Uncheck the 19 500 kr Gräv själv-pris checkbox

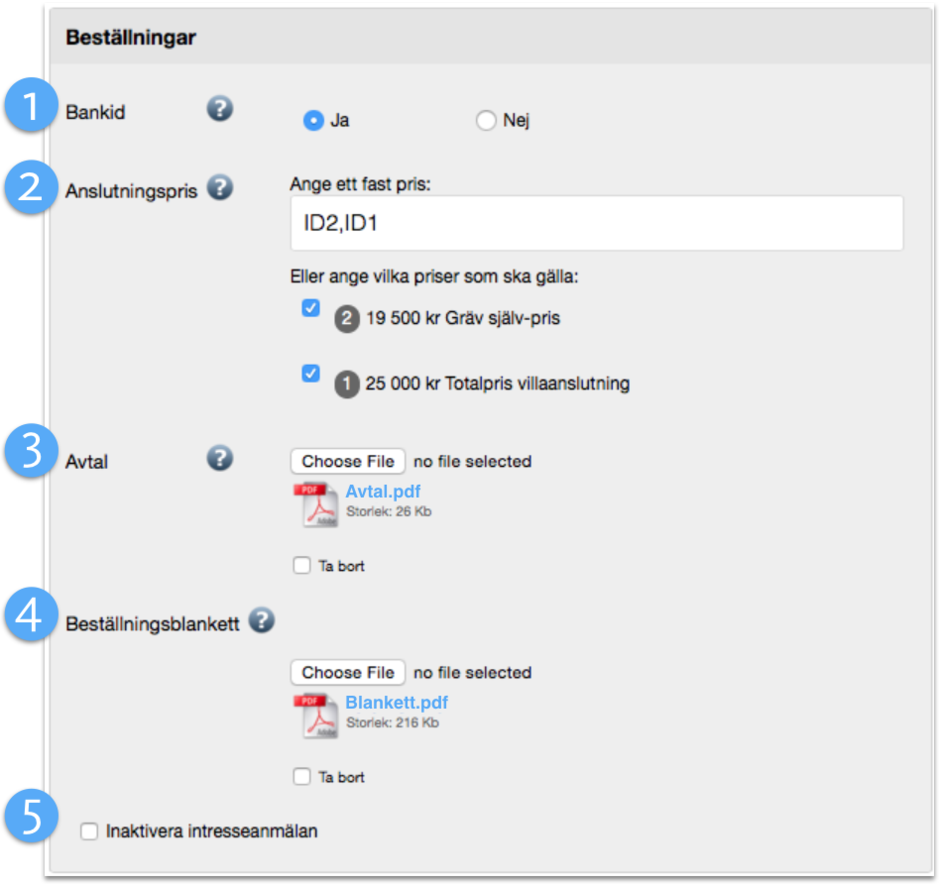coord(310,309)
